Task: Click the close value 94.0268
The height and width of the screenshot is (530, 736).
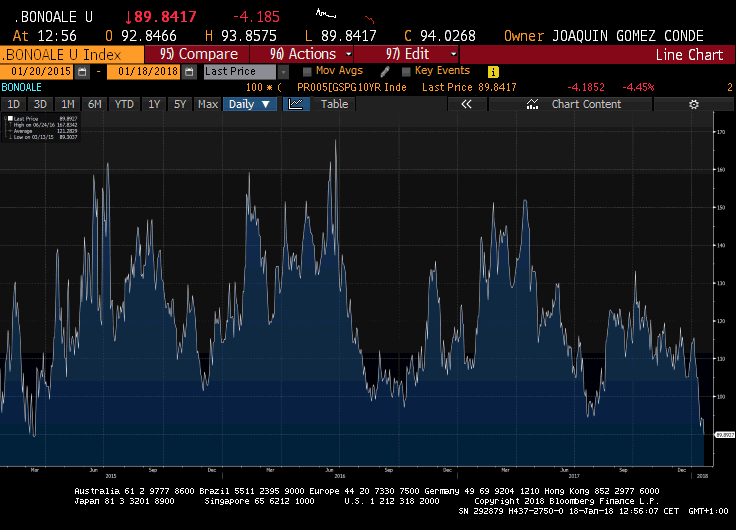Action: [448, 36]
